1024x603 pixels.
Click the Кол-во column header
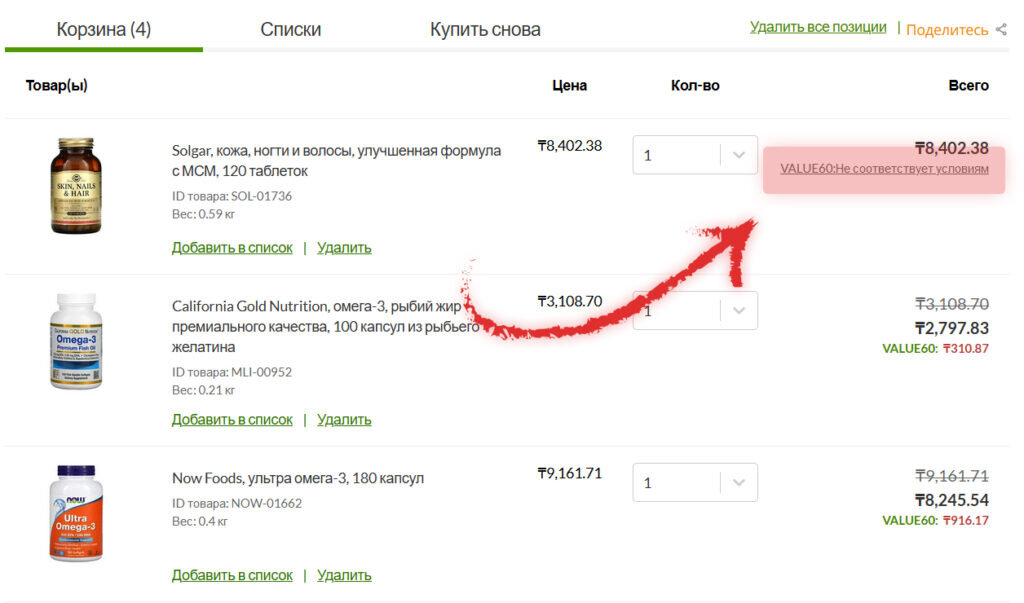(695, 86)
